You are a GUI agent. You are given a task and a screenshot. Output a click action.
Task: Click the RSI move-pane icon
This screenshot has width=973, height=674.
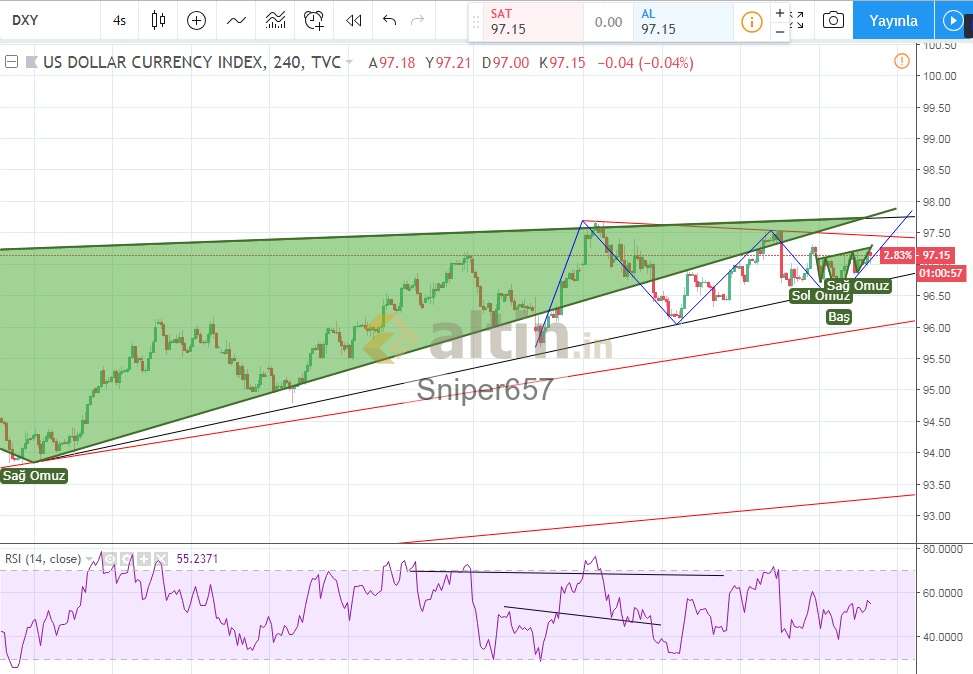point(144,559)
